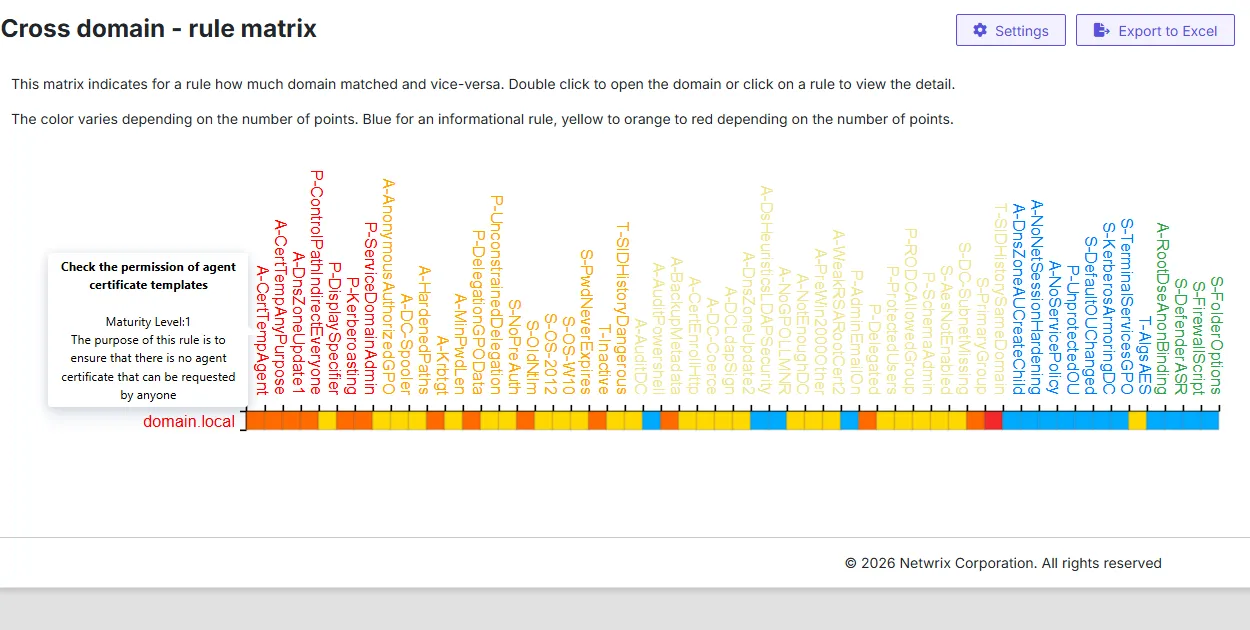This screenshot has width=1250, height=630.
Task: Click the blue matrix cell under S-FolderOptions
Action: click(1210, 421)
